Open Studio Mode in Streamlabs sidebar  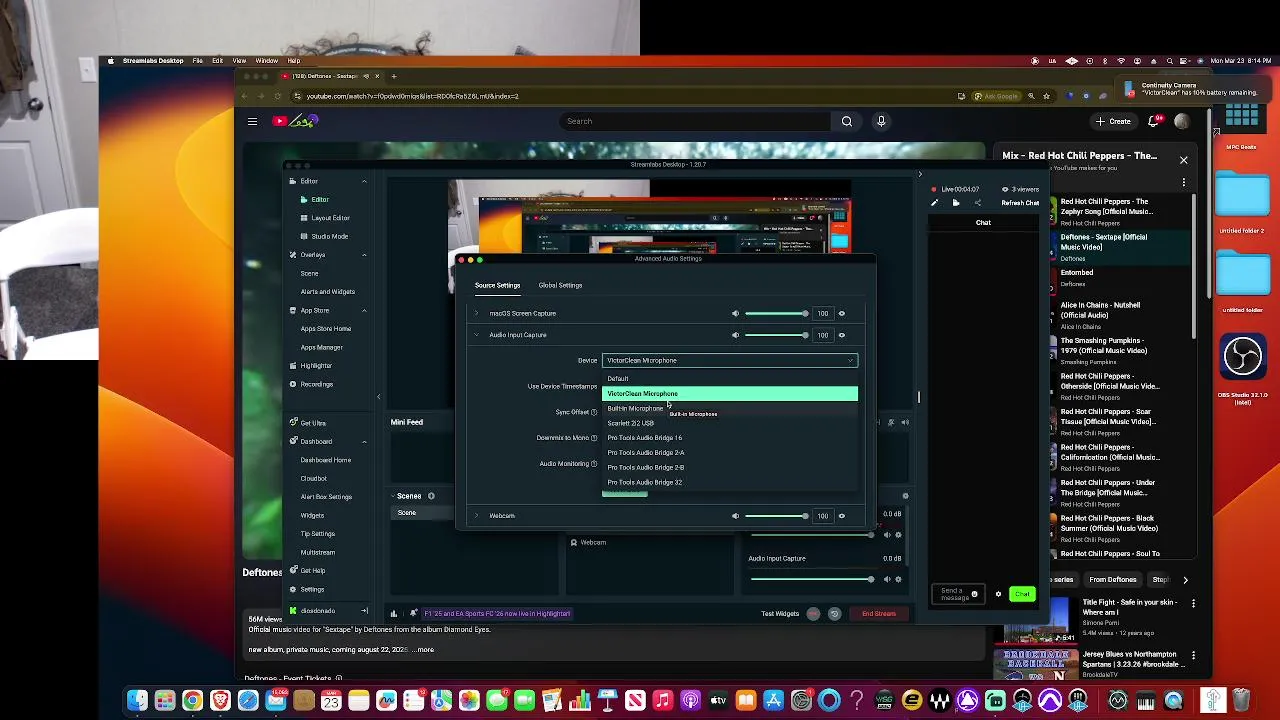329,236
